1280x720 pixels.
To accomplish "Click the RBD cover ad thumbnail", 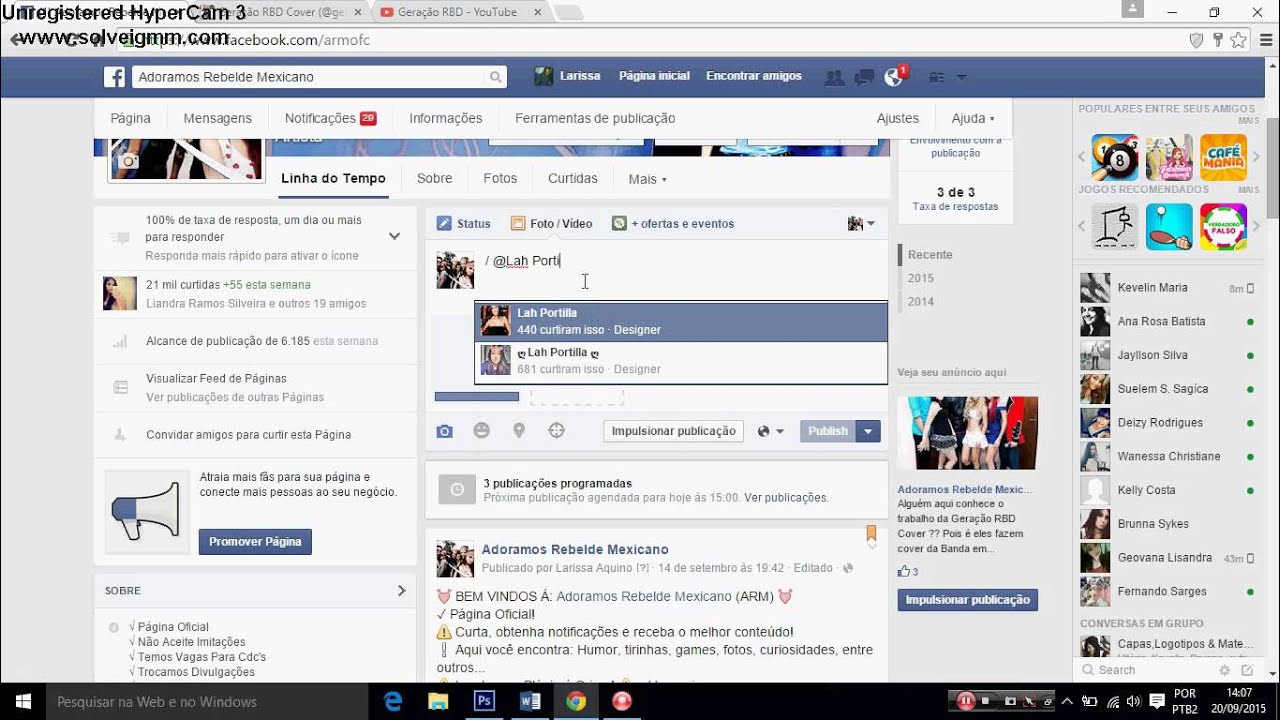I will coord(968,433).
